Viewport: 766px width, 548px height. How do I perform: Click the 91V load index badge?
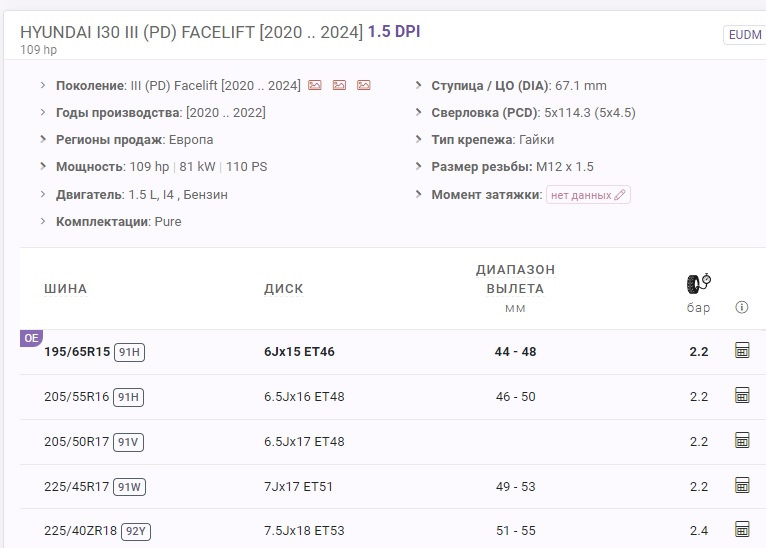click(128, 442)
